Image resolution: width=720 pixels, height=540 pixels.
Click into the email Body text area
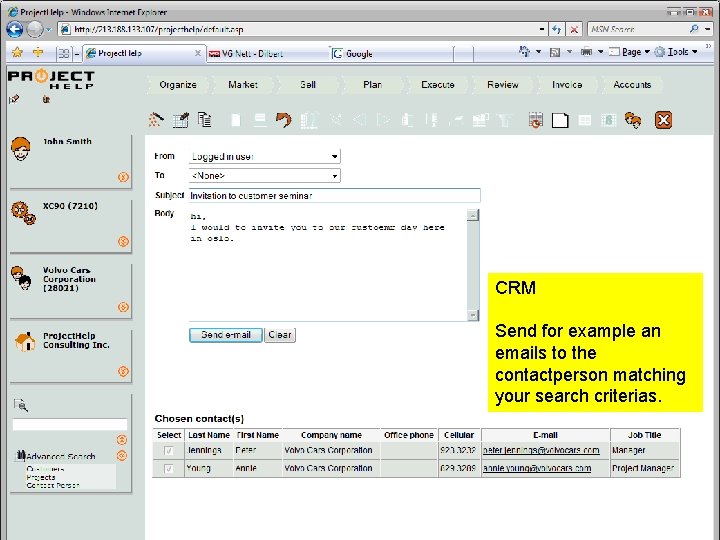click(x=328, y=264)
